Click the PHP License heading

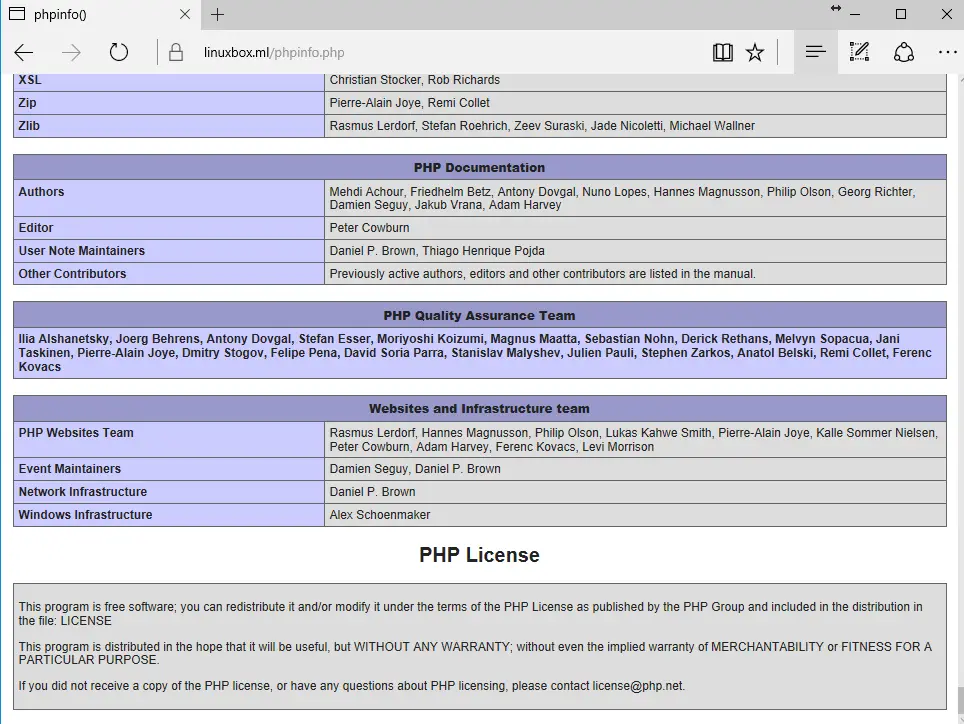click(x=480, y=555)
